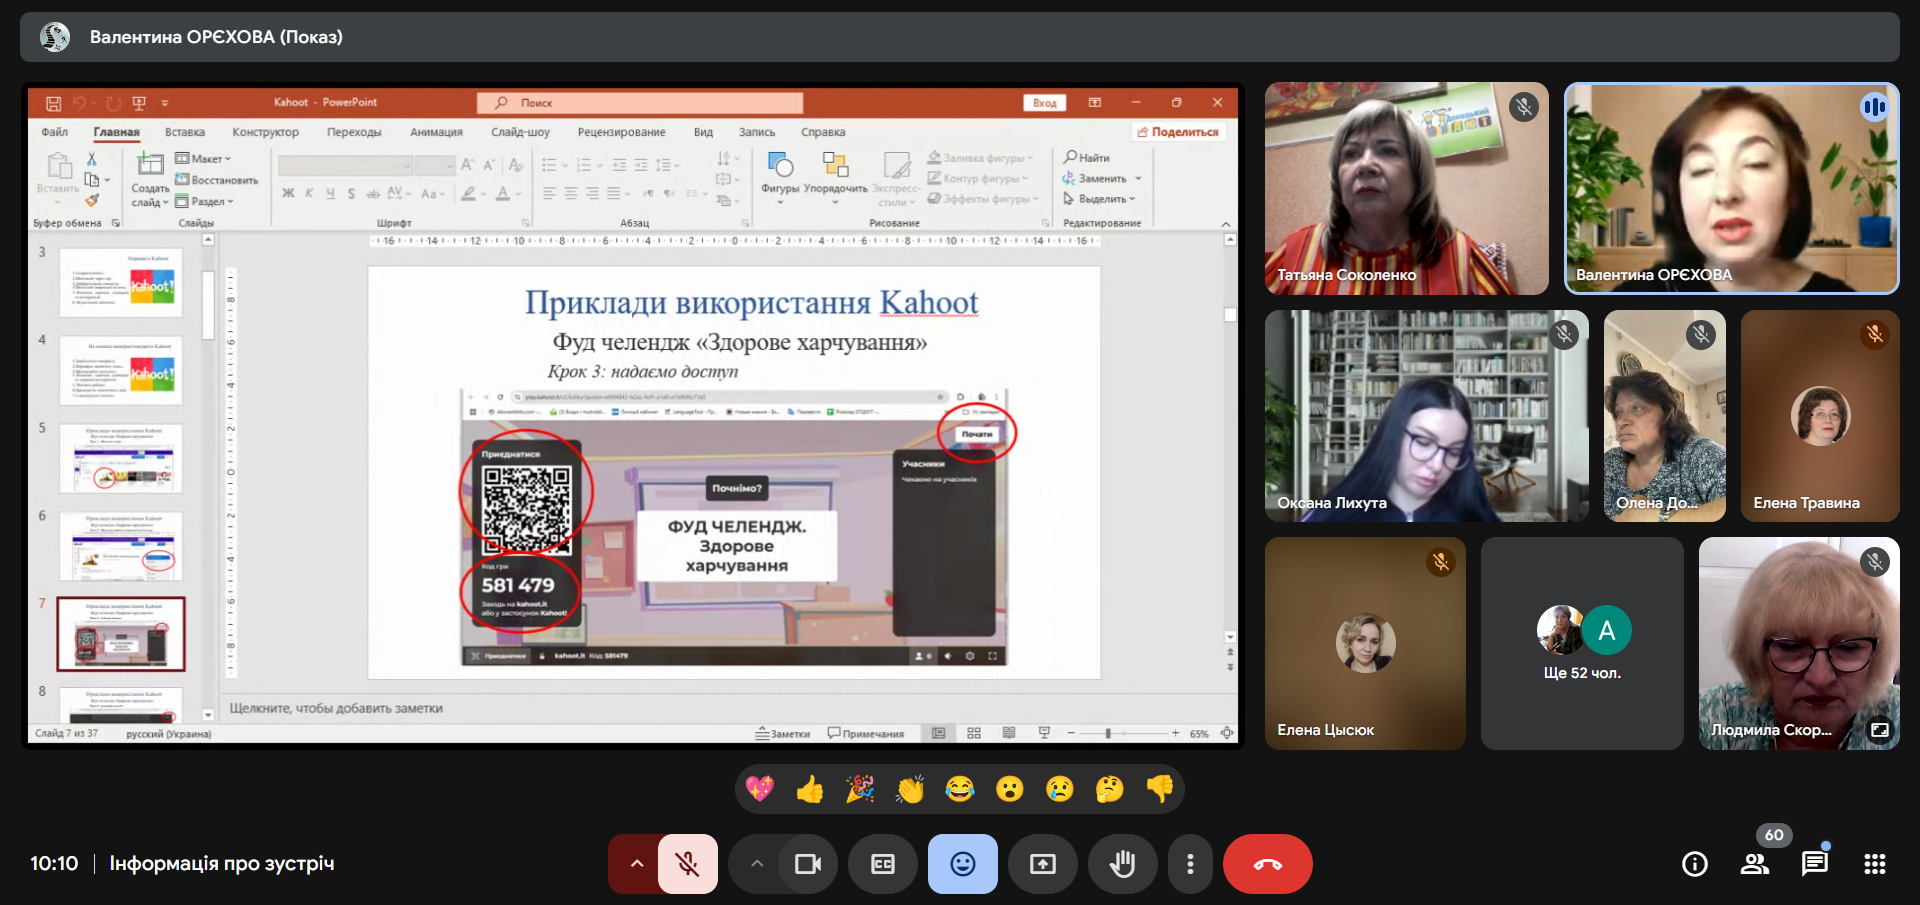This screenshot has width=1920, height=905.
Task: Send the thumbs up emoji reaction
Action: coord(810,790)
